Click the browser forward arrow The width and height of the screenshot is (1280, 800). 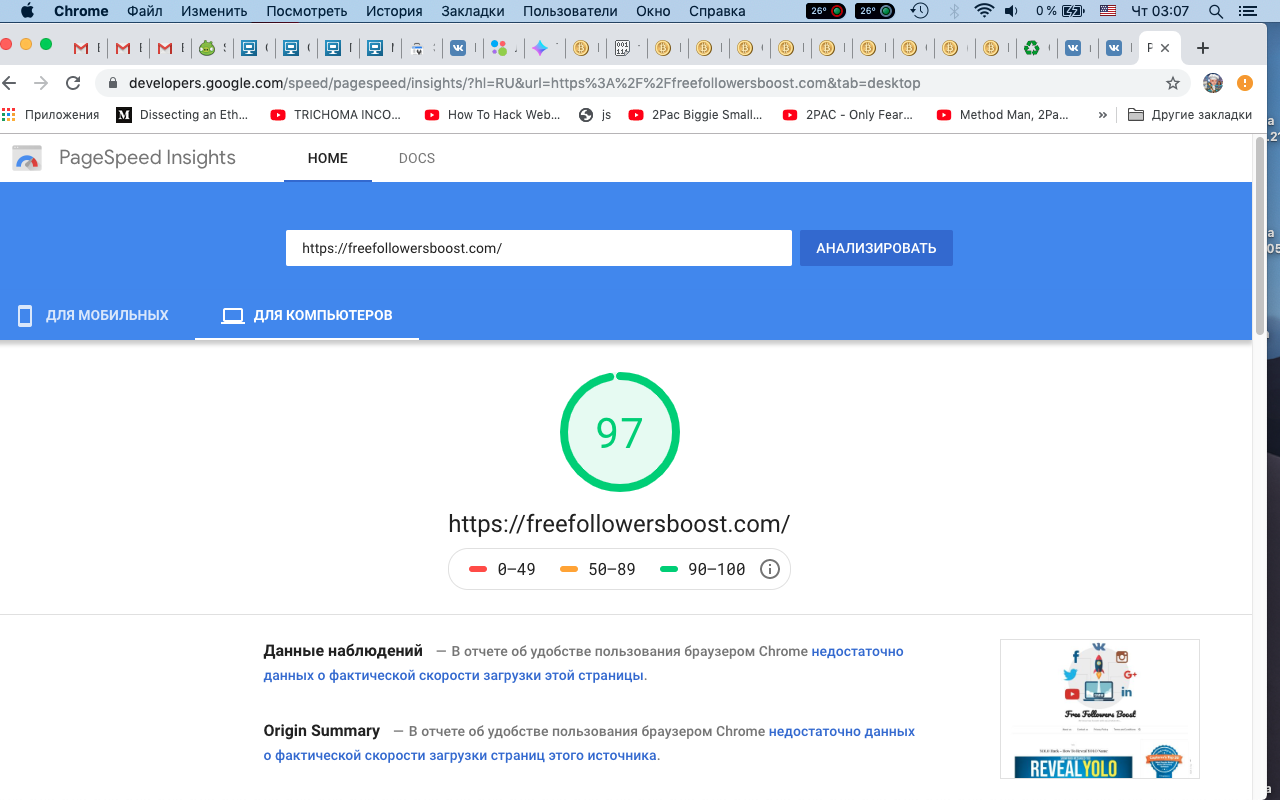tap(41, 83)
